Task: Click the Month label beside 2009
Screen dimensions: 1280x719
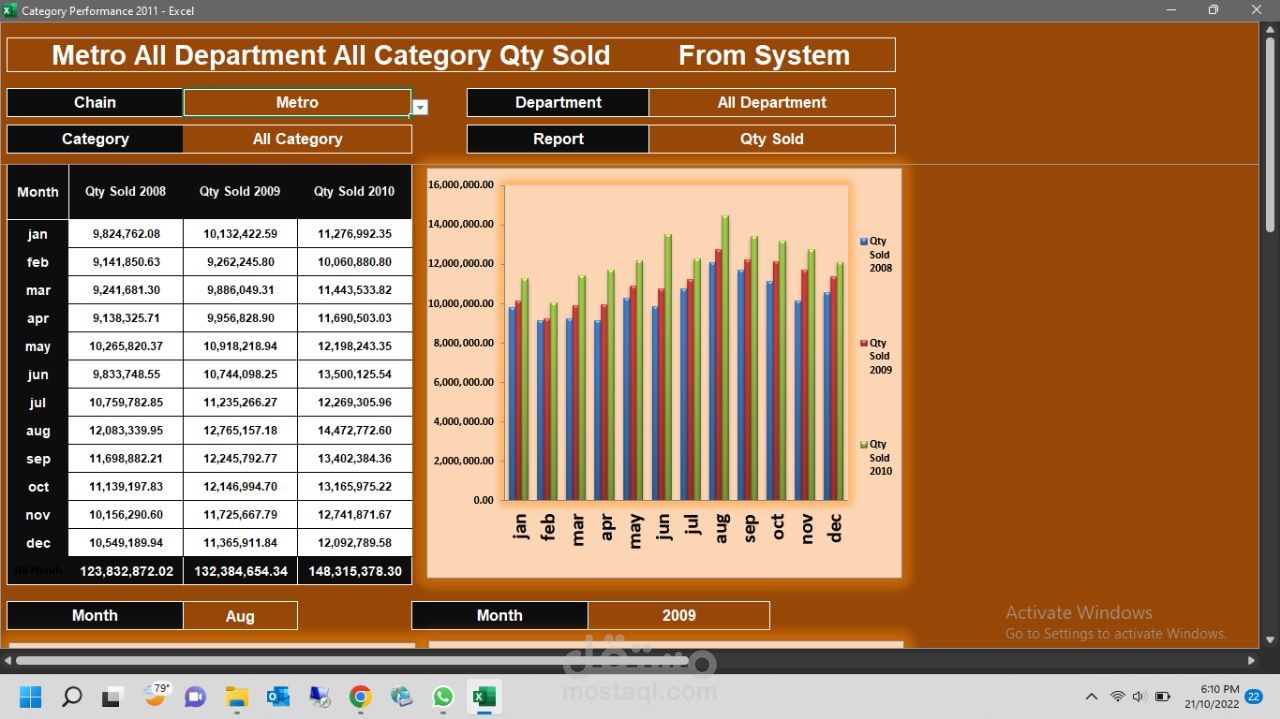Action: tap(500, 616)
